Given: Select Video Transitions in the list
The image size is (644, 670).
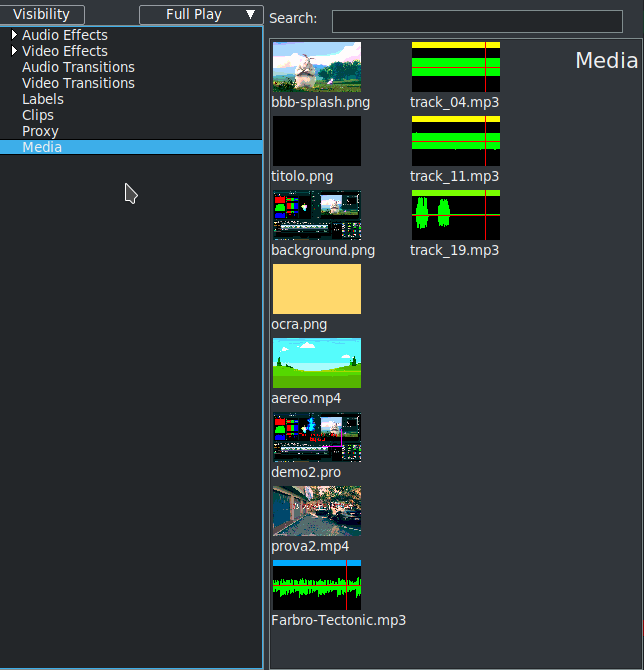Looking at the screenshot, I should click(x=78, y=83).
